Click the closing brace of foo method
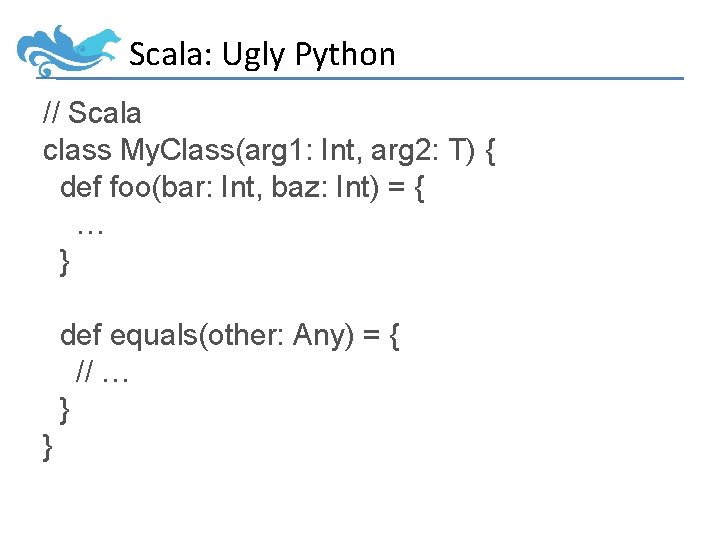The image size is (720, 540). (66, 263)
